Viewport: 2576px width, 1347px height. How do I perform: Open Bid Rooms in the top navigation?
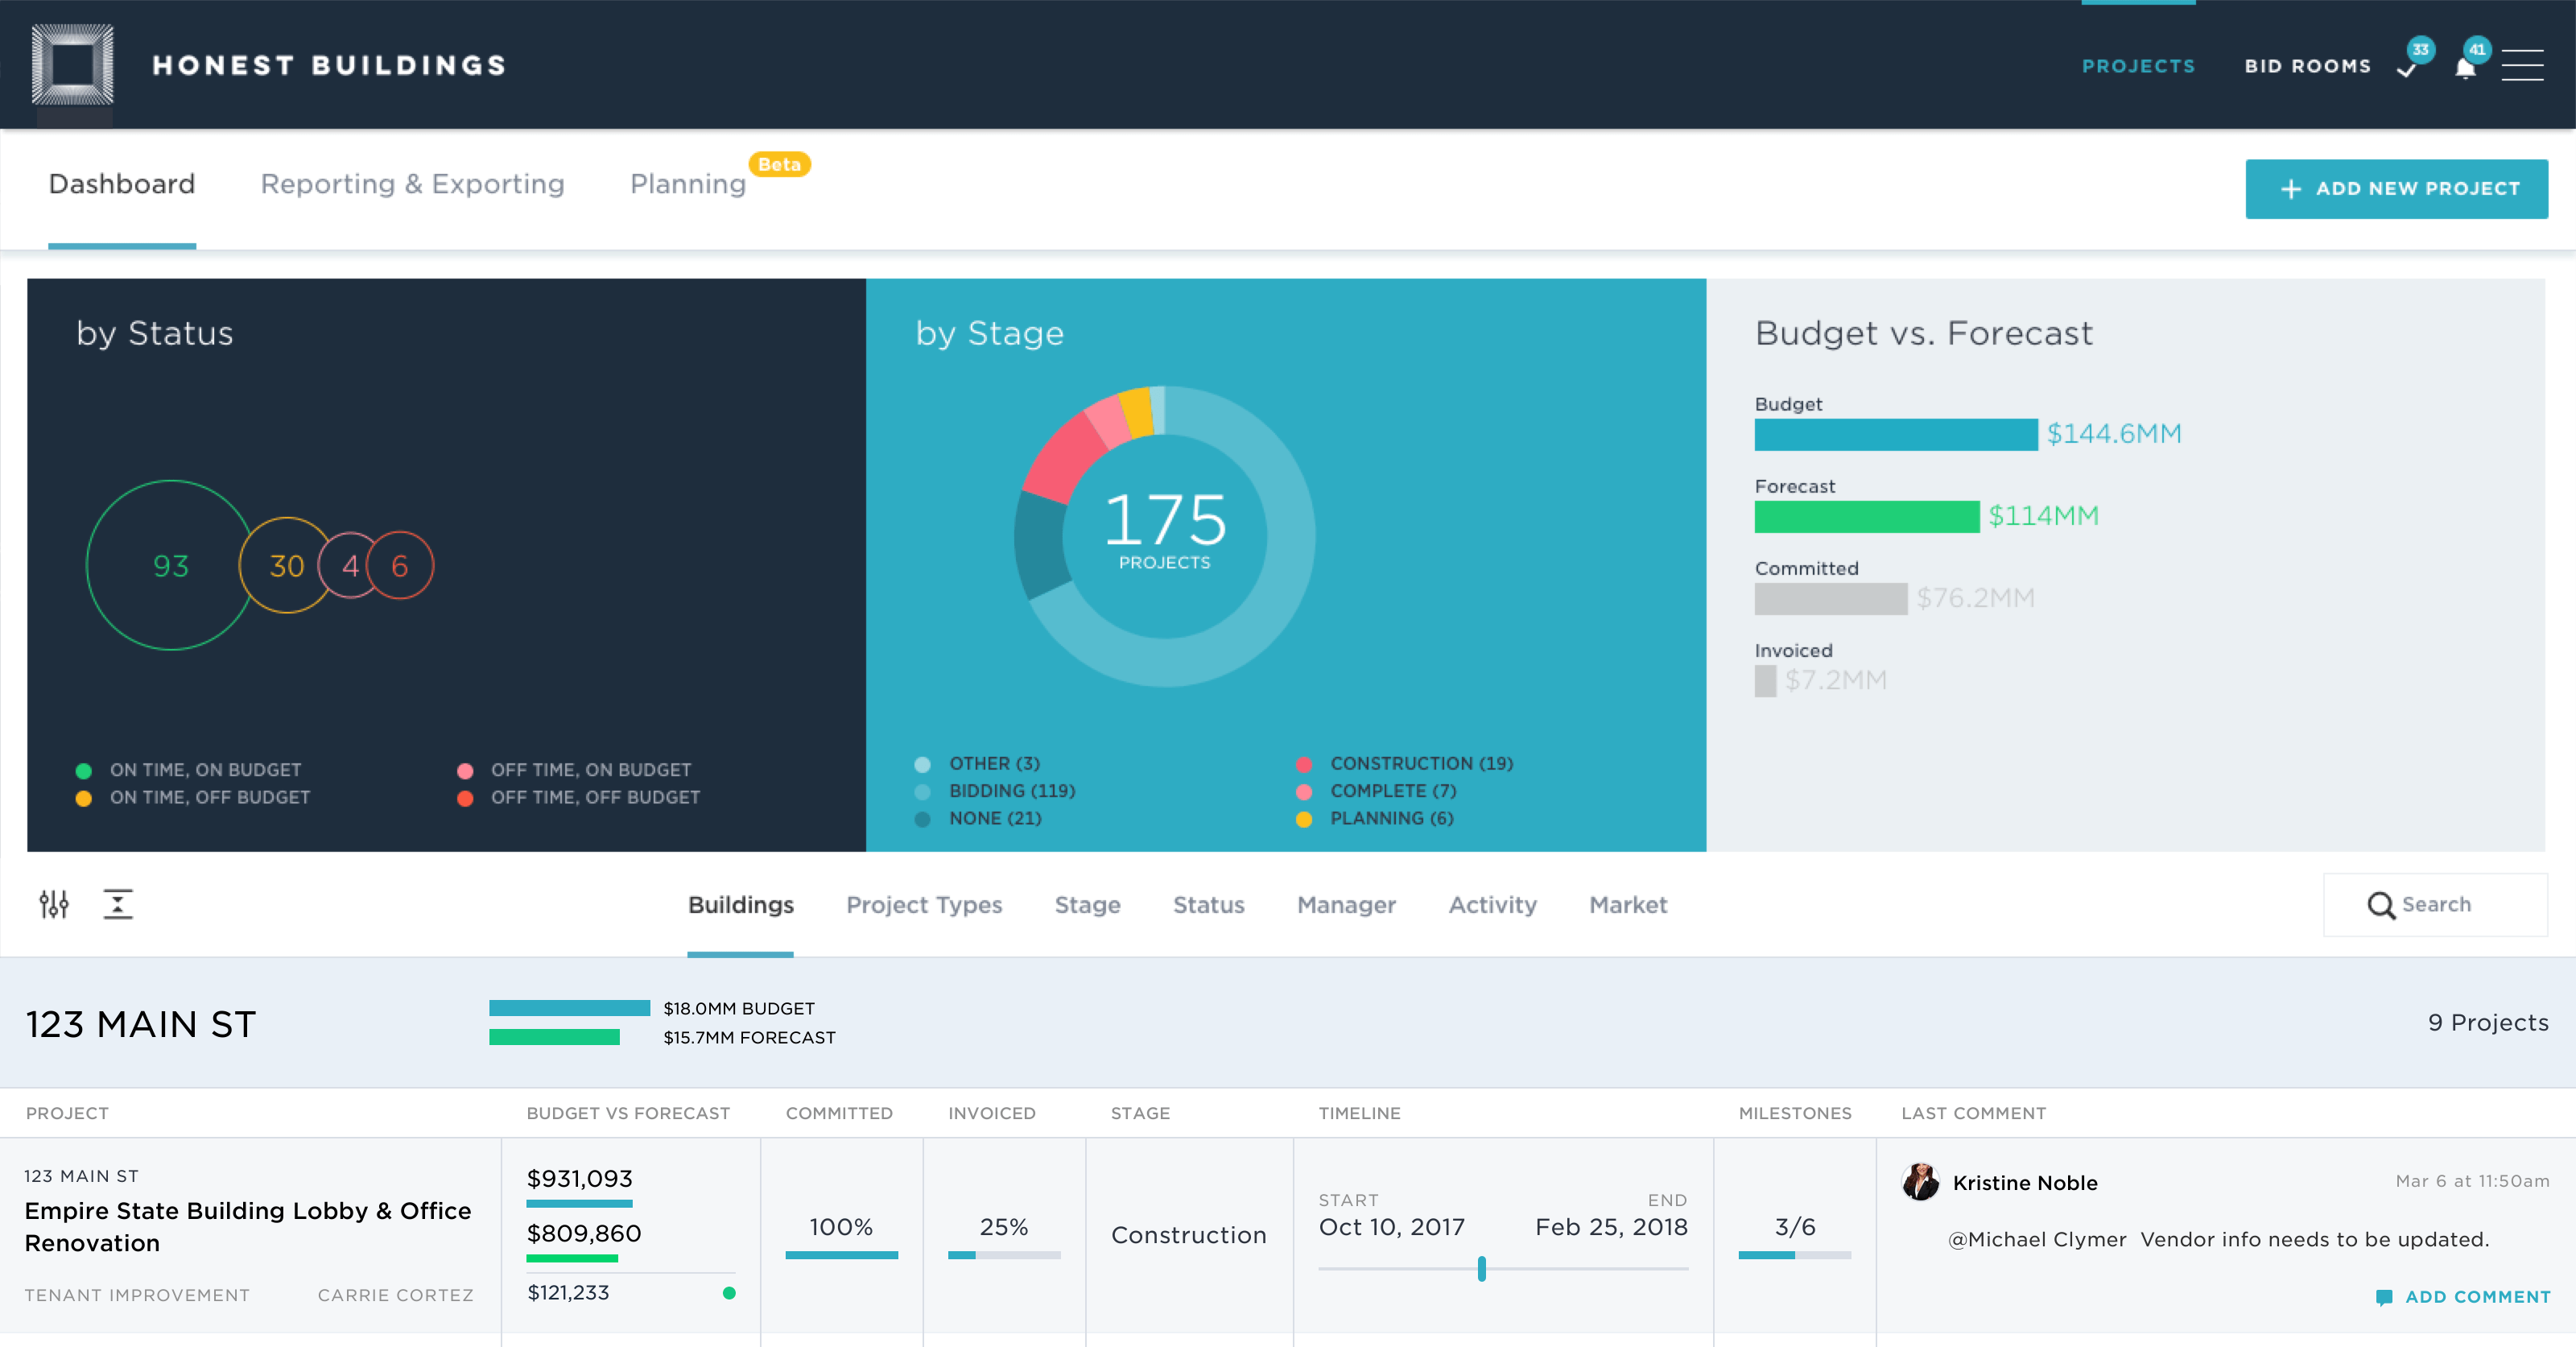pos(2307,66)
